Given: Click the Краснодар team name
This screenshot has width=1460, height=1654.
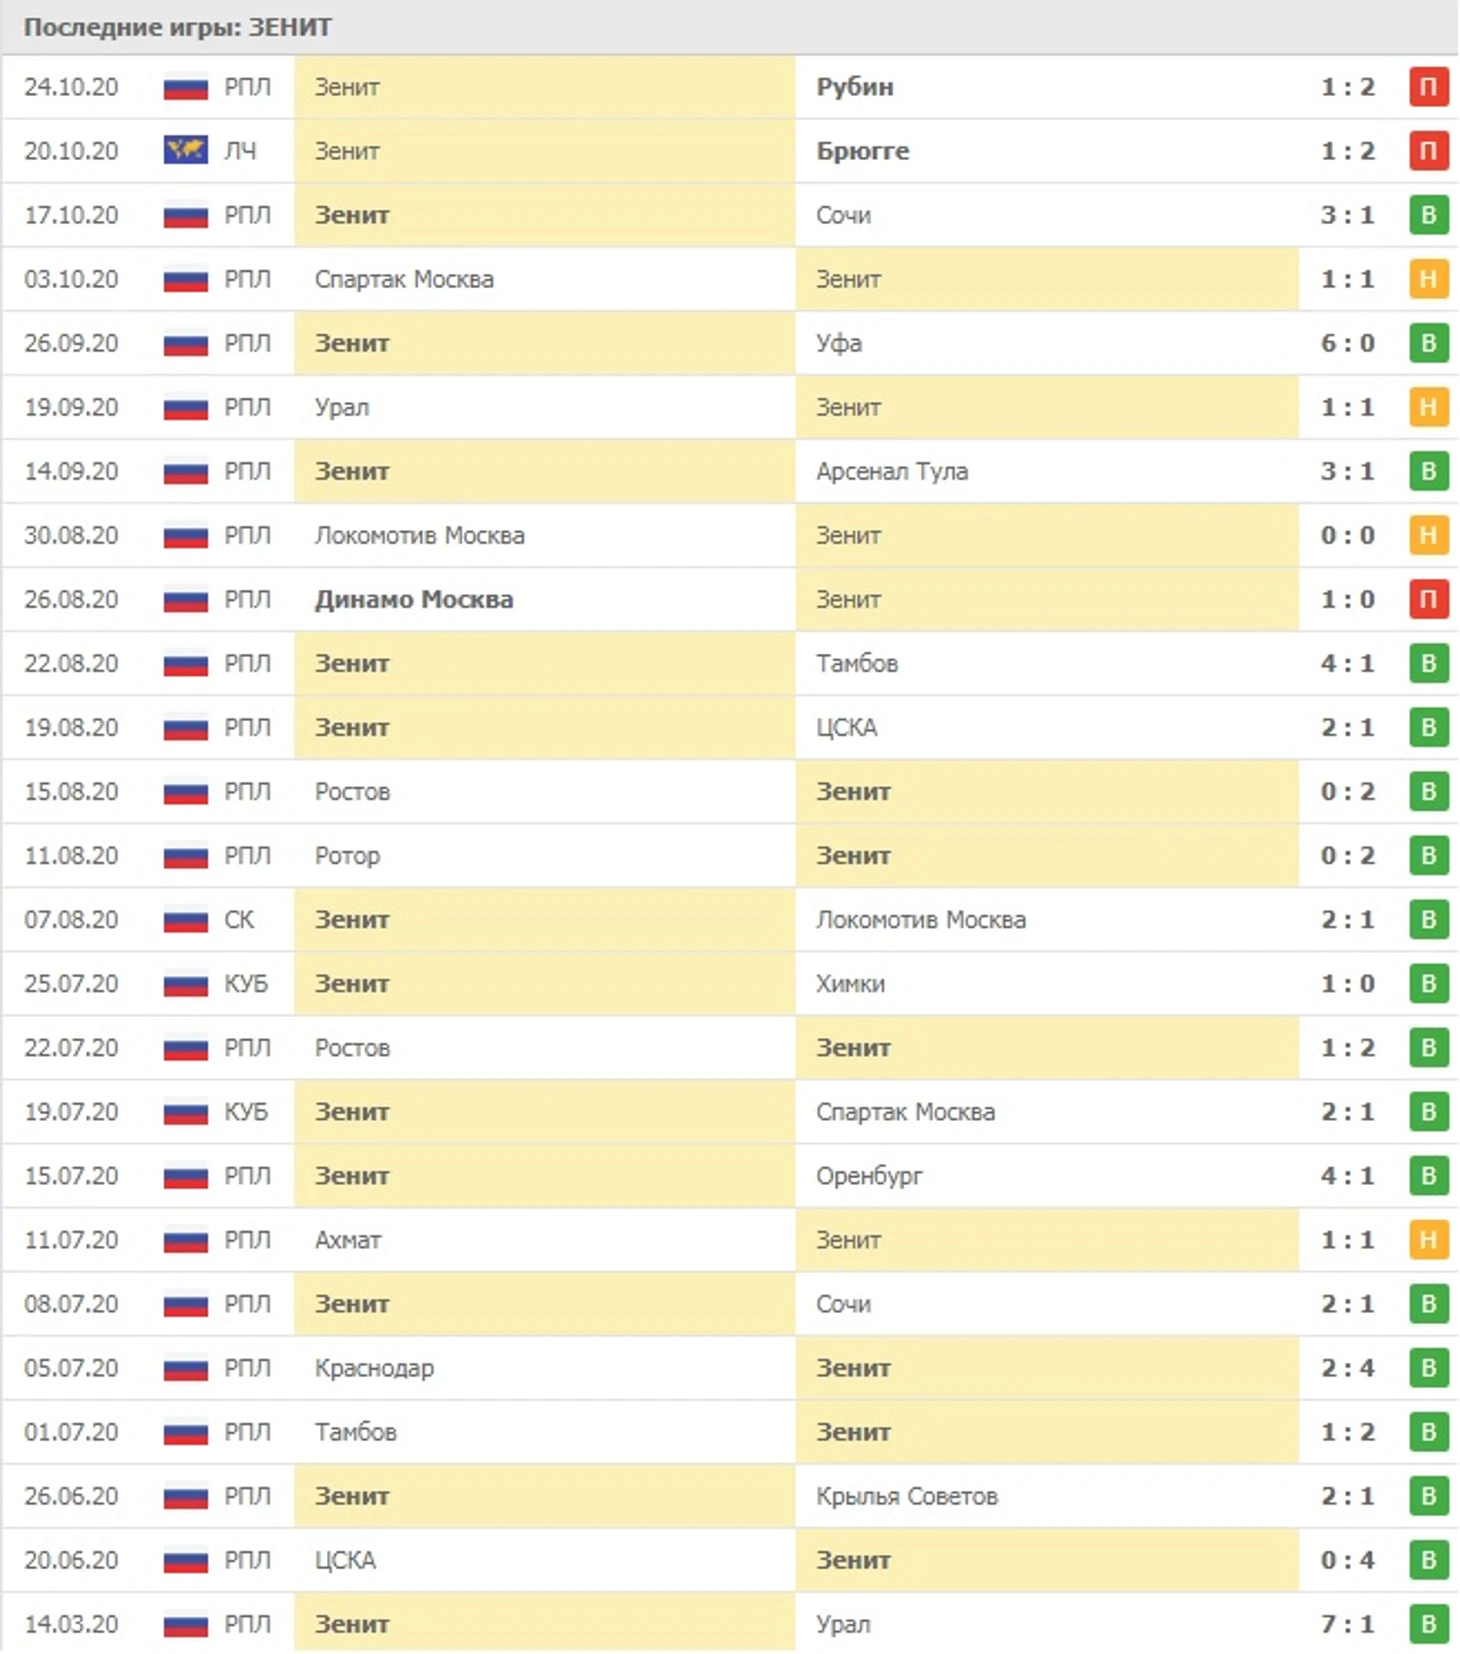Looking at the screenshot, I should (374, 1367).
